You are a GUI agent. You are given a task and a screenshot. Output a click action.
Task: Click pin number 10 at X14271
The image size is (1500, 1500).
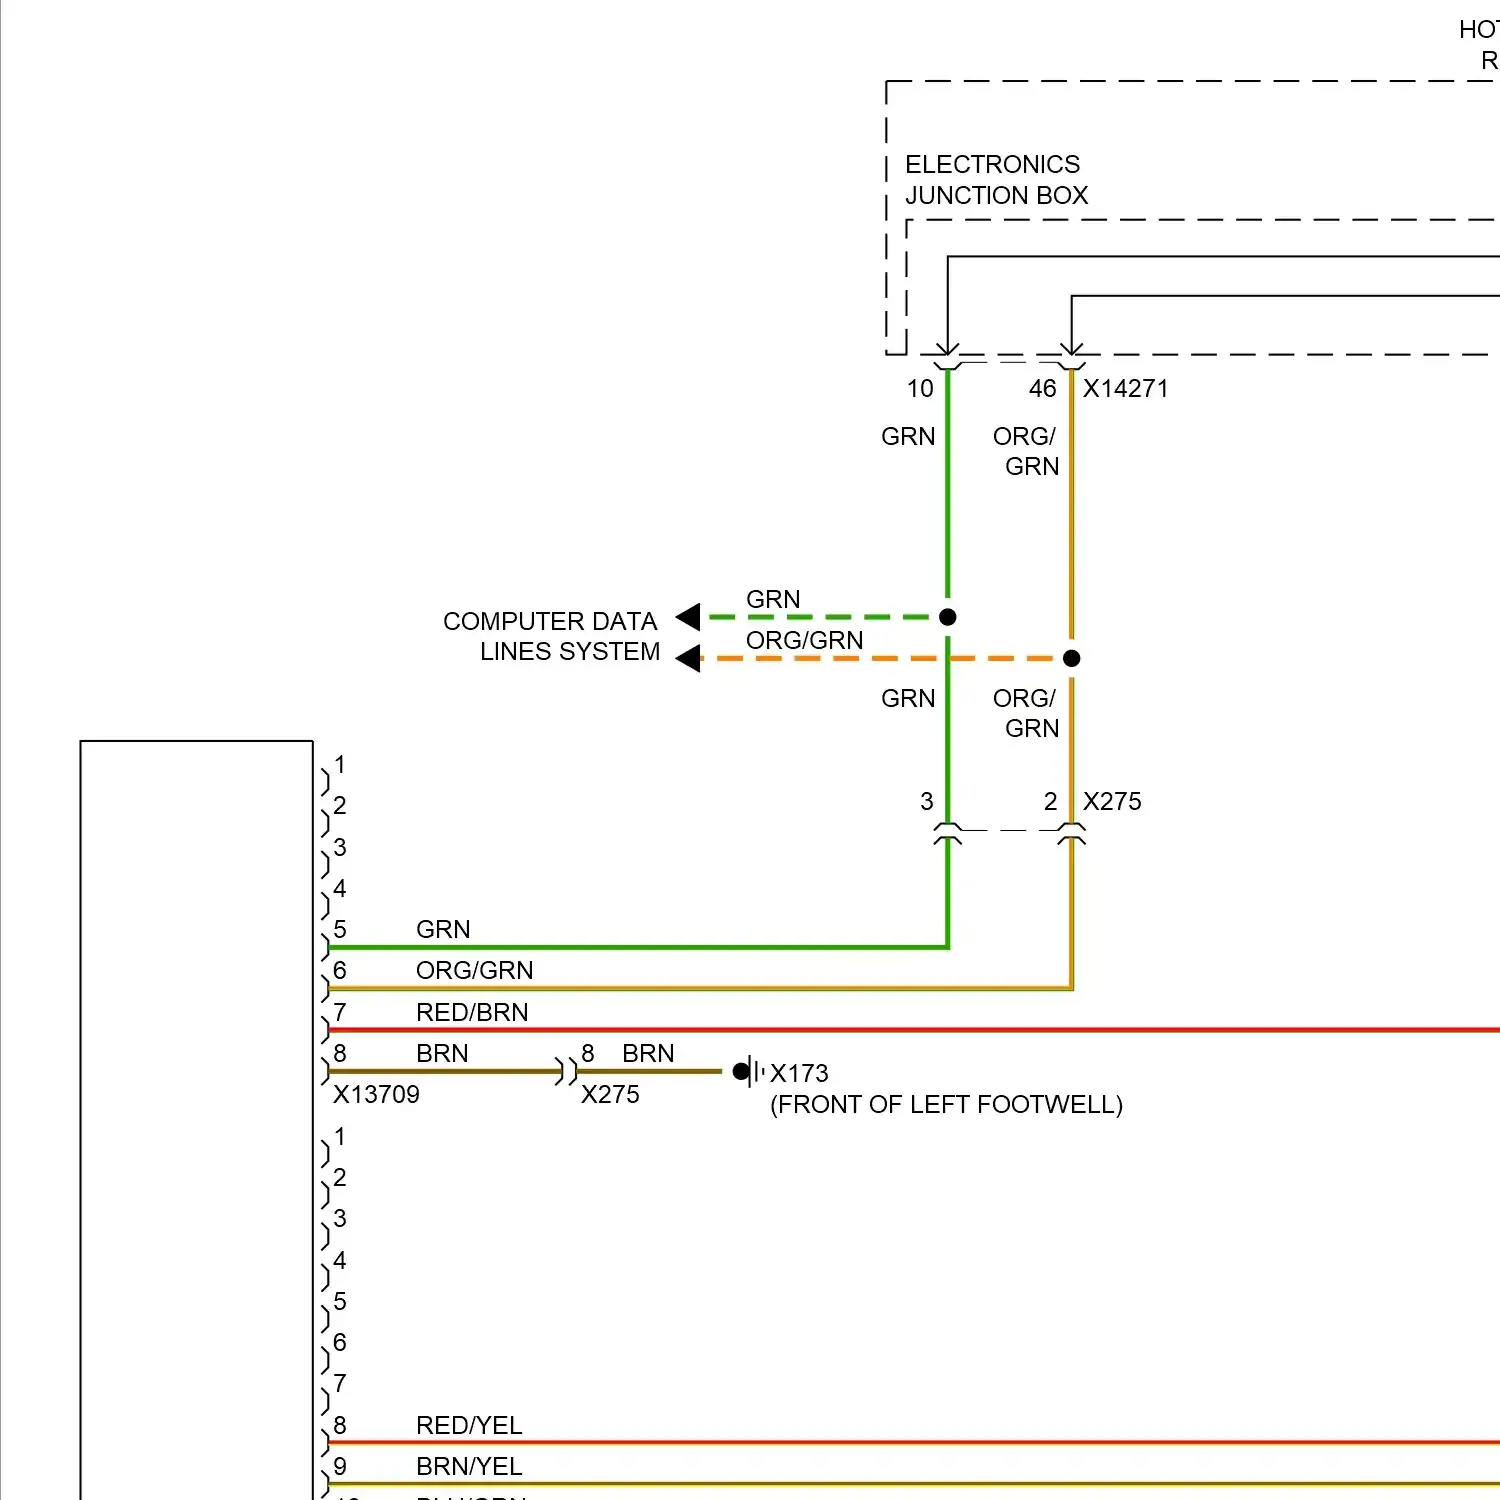coord(920,389)
